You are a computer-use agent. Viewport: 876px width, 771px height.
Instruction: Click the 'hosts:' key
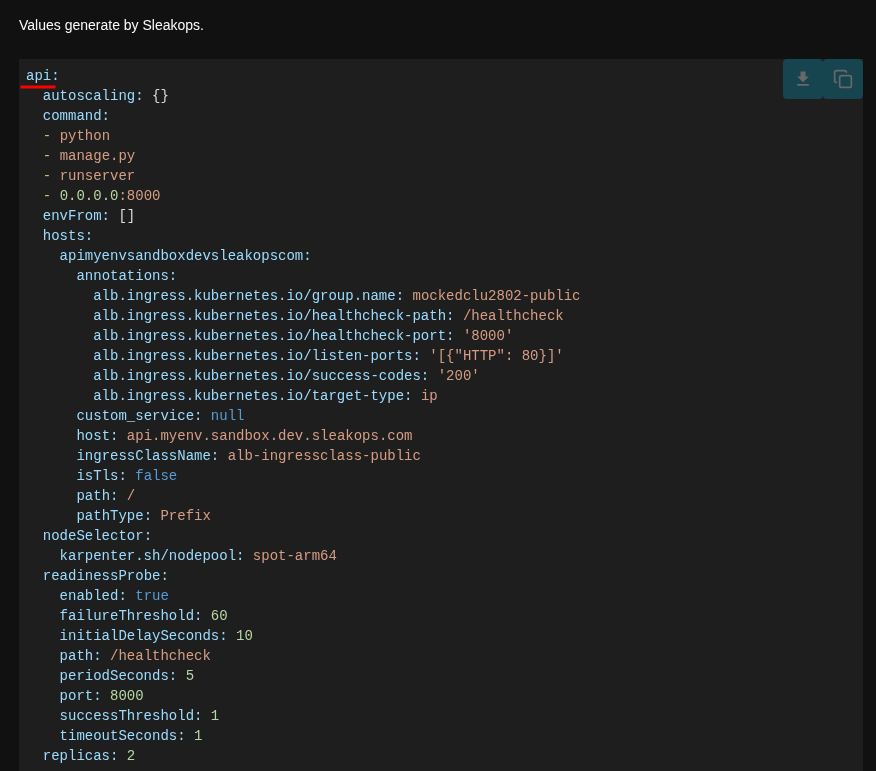pos(68,236)
